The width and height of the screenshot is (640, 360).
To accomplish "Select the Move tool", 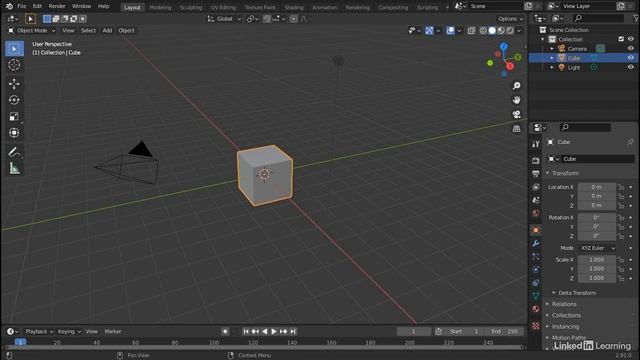I will tap(14, 84).
